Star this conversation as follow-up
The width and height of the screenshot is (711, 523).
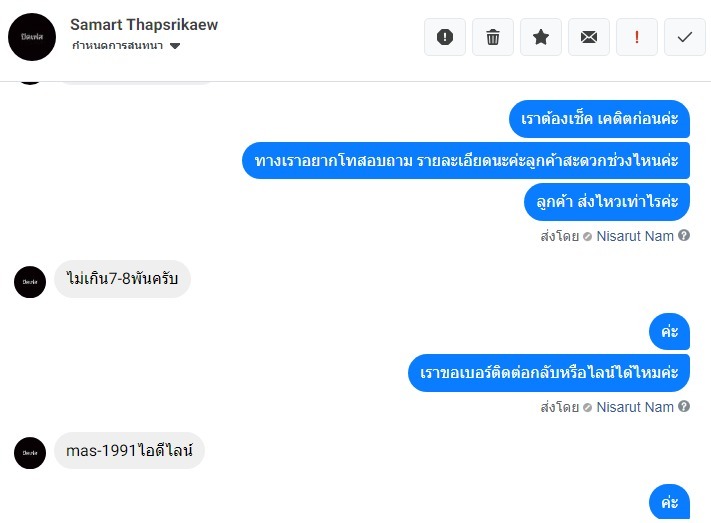[541, 37]
